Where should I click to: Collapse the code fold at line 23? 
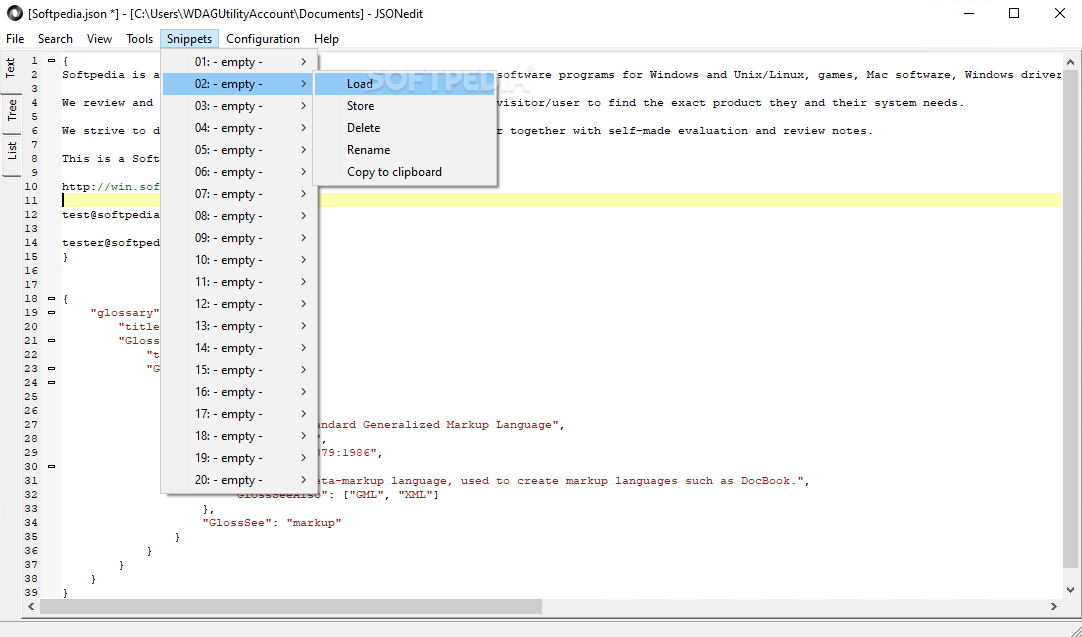coord(52,369)
